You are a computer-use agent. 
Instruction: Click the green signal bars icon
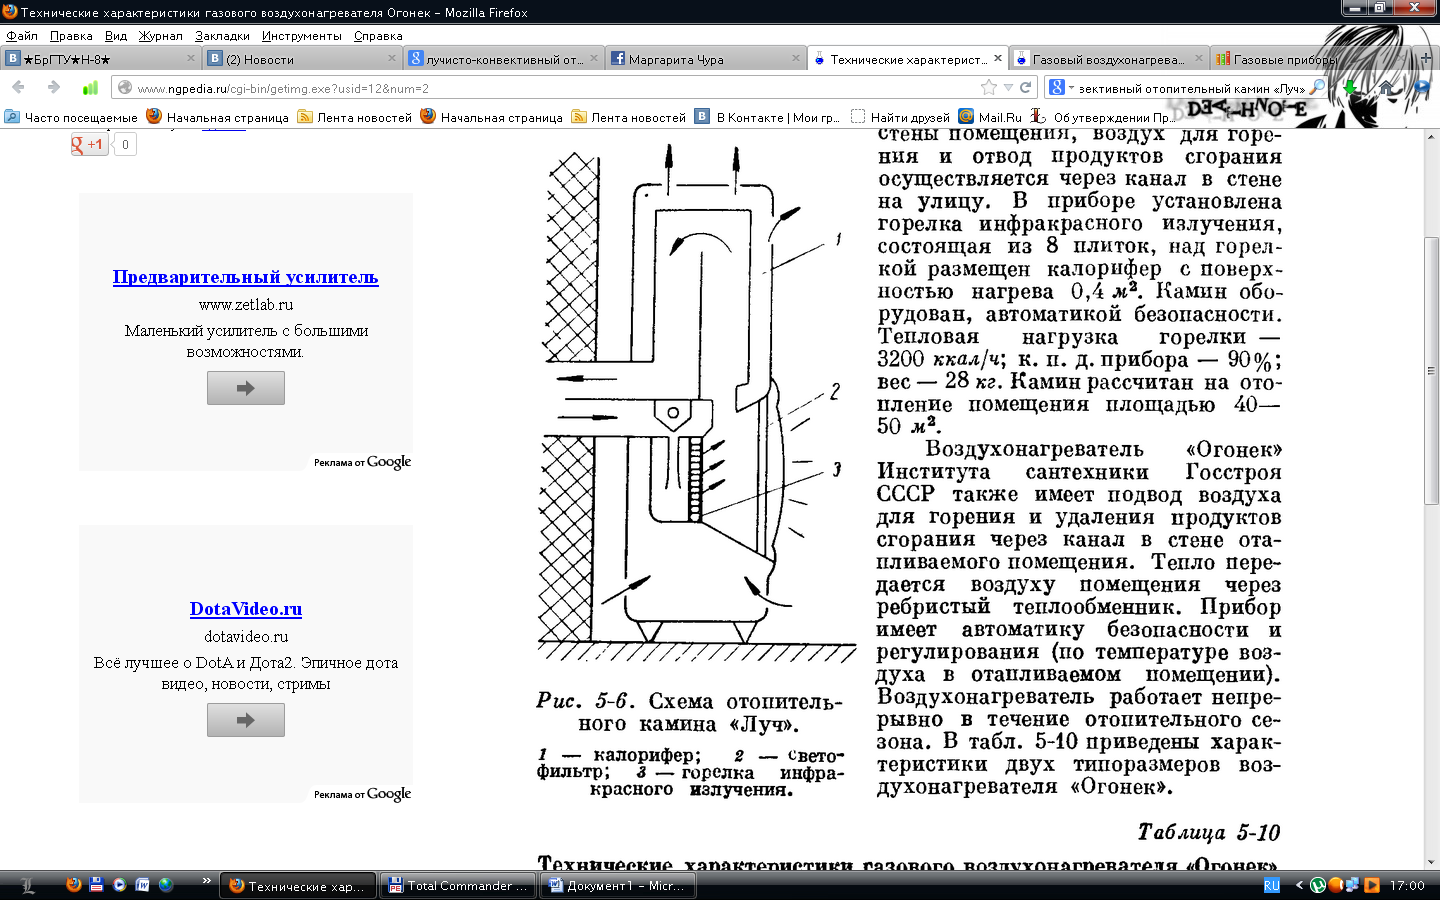click(x=90, y=87)
